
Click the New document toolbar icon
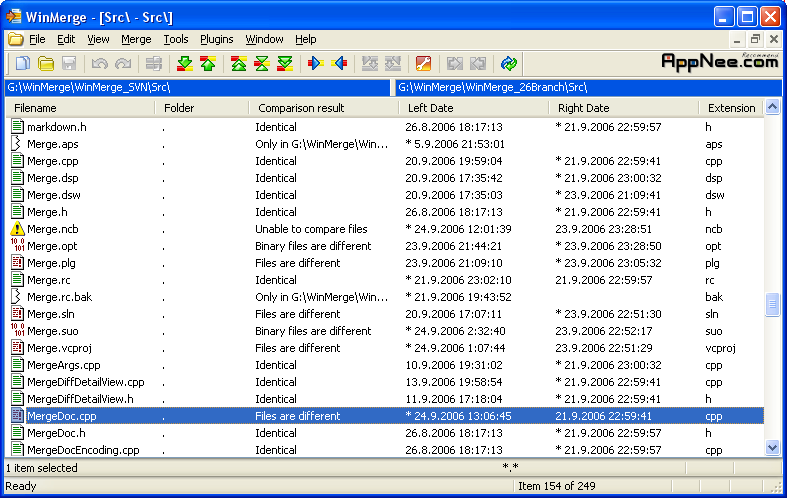click(23, 63)
